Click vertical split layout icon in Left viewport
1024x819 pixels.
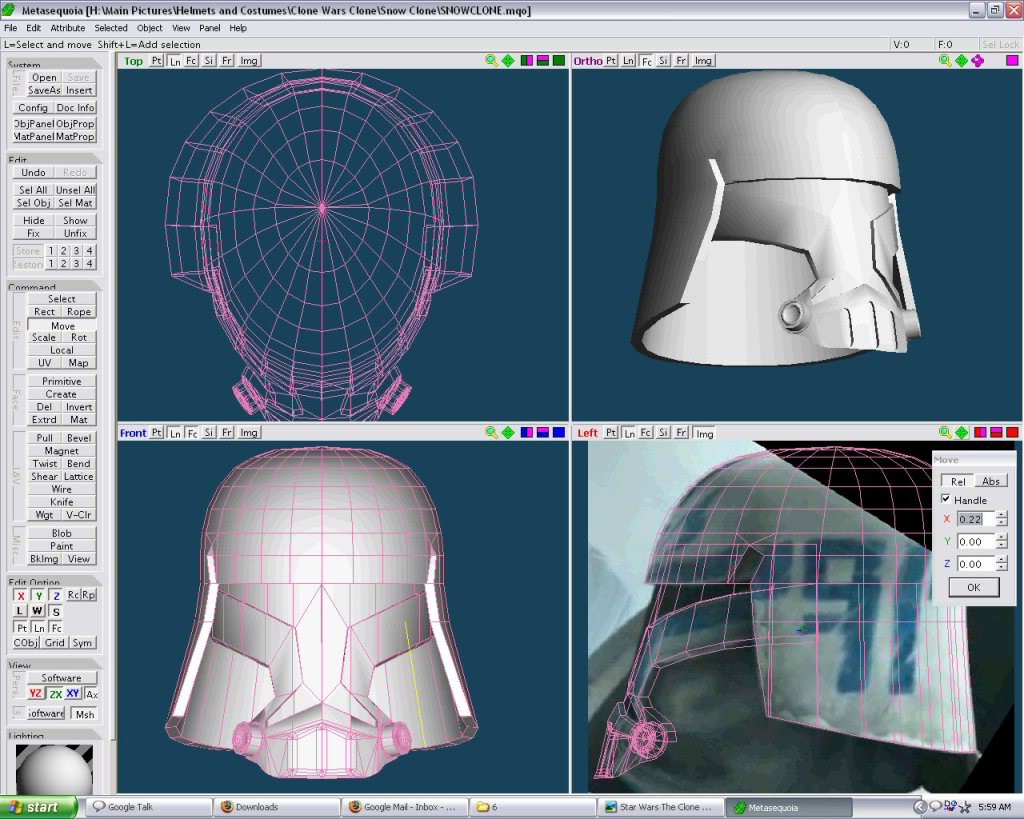(980, 432)
